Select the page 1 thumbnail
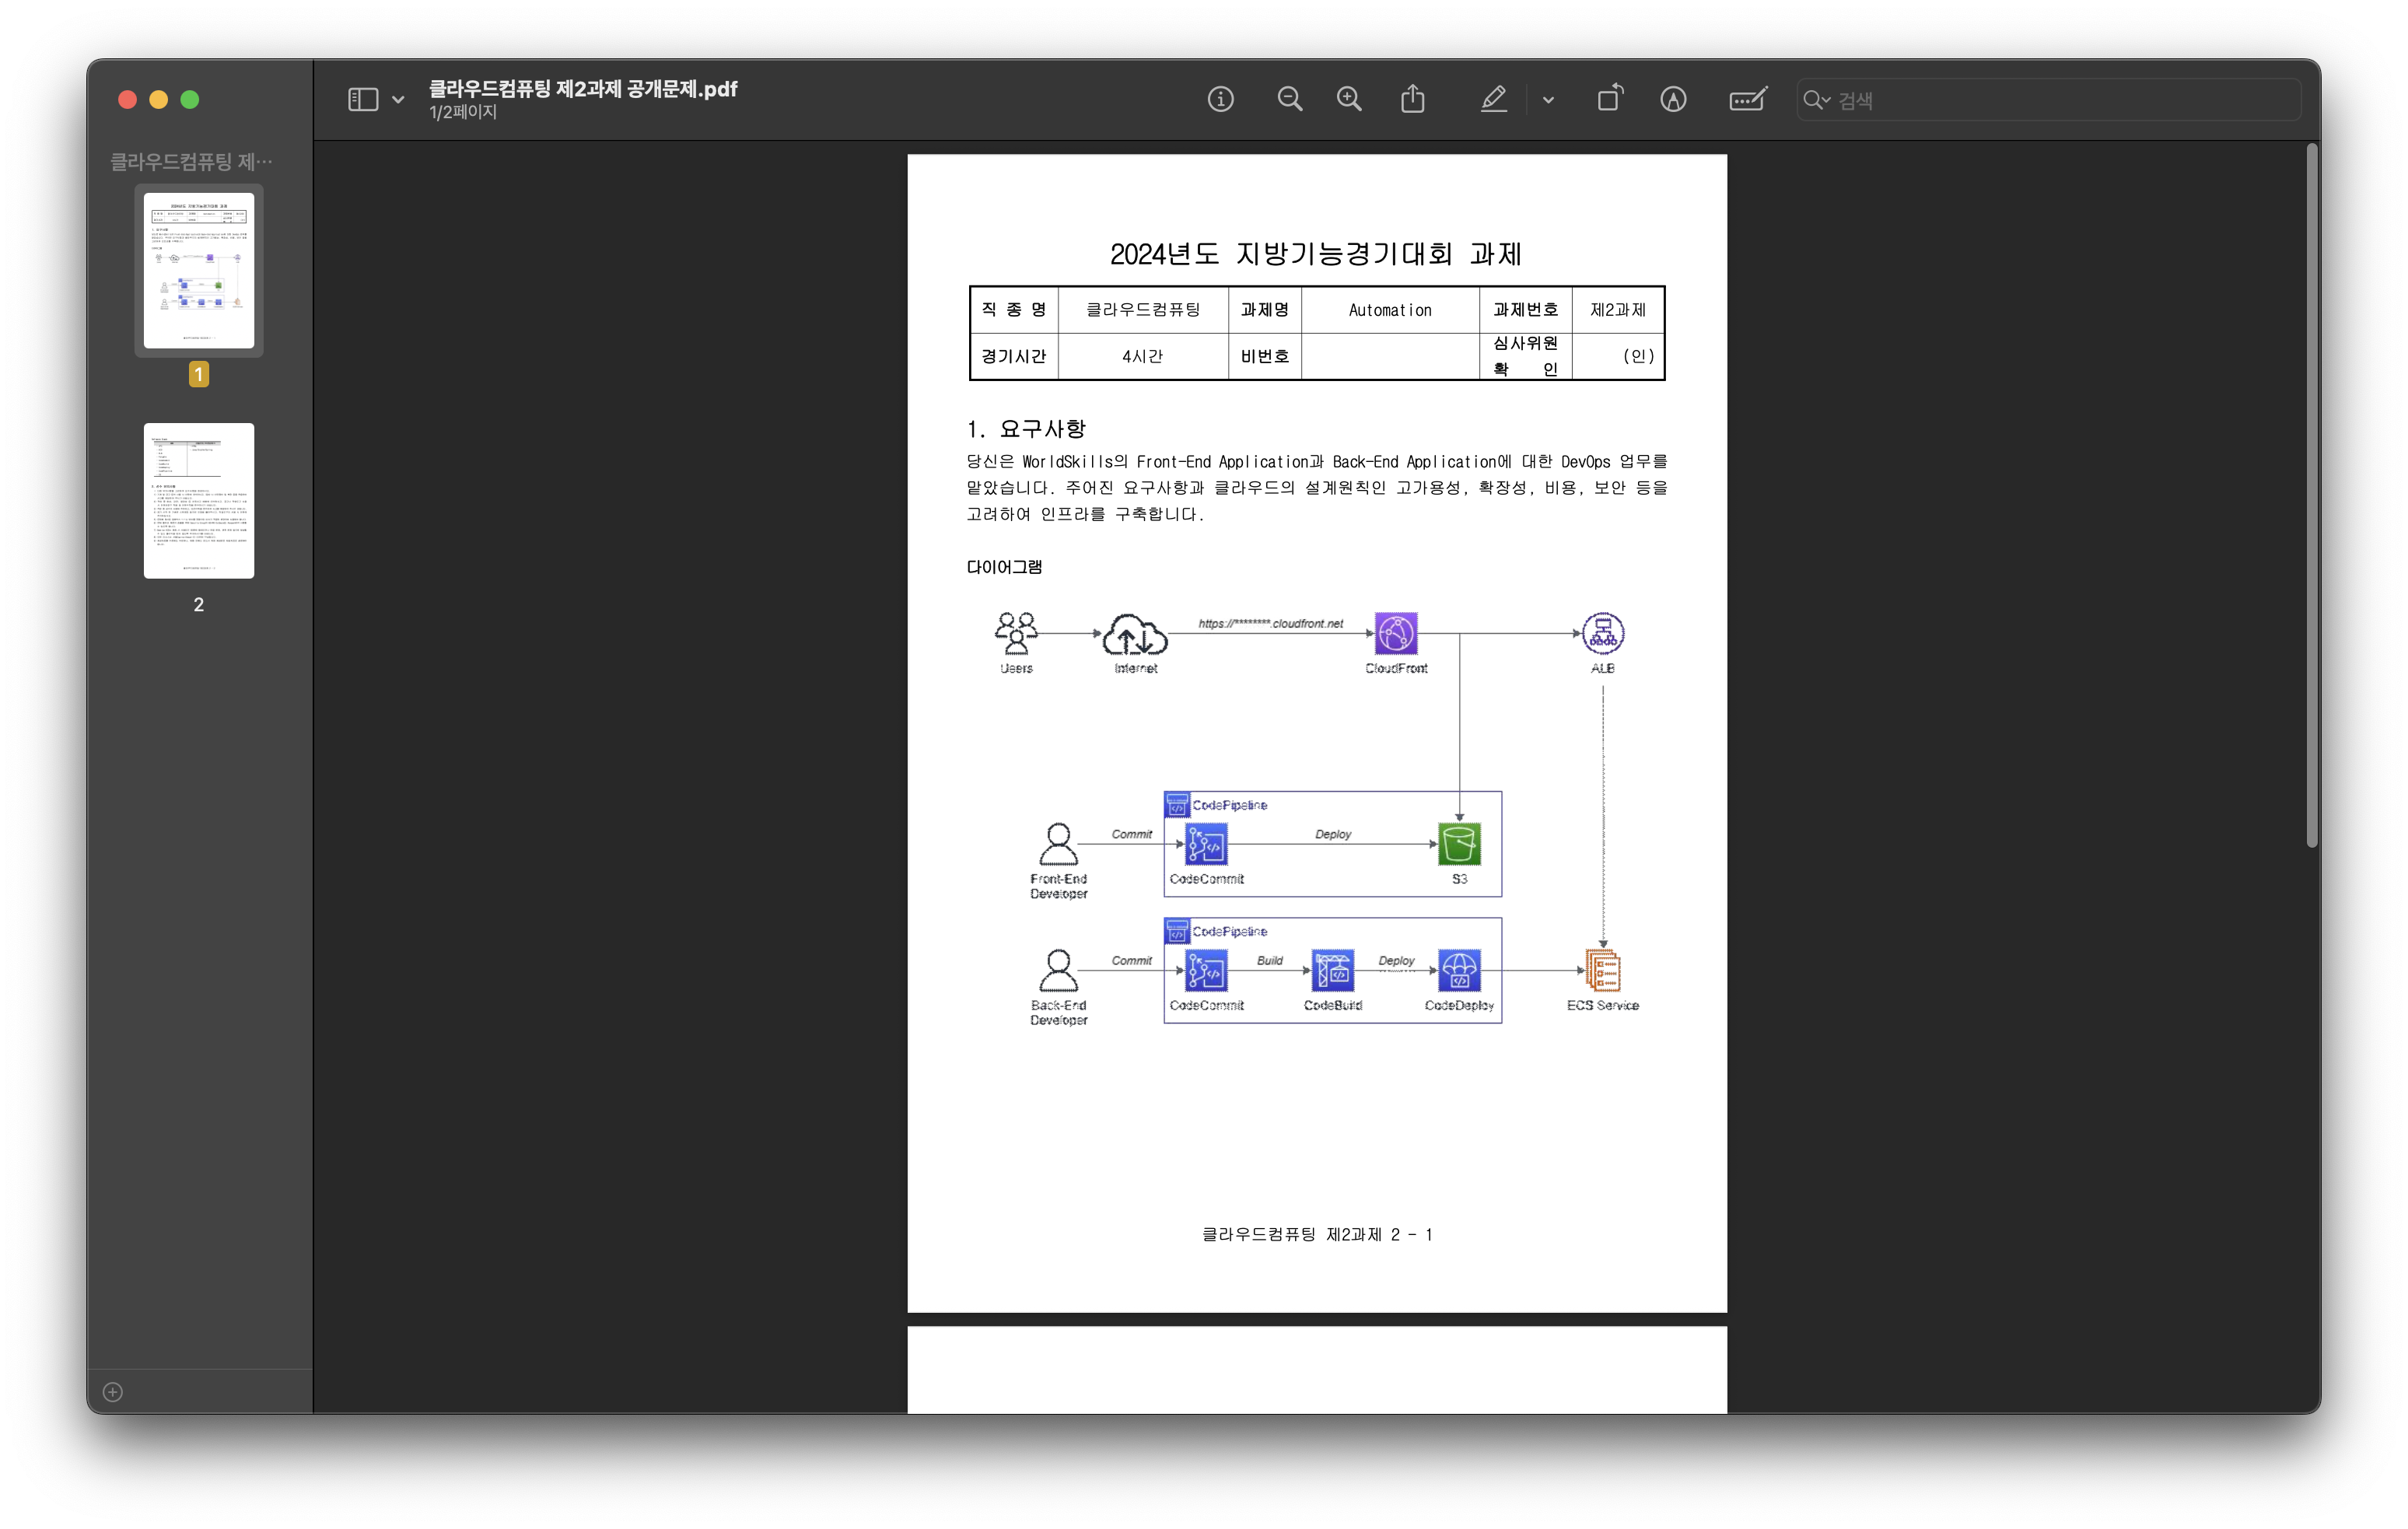The height and width of the screenshot is (1529, 2408). pyautogui.click(x=199, y=270)
